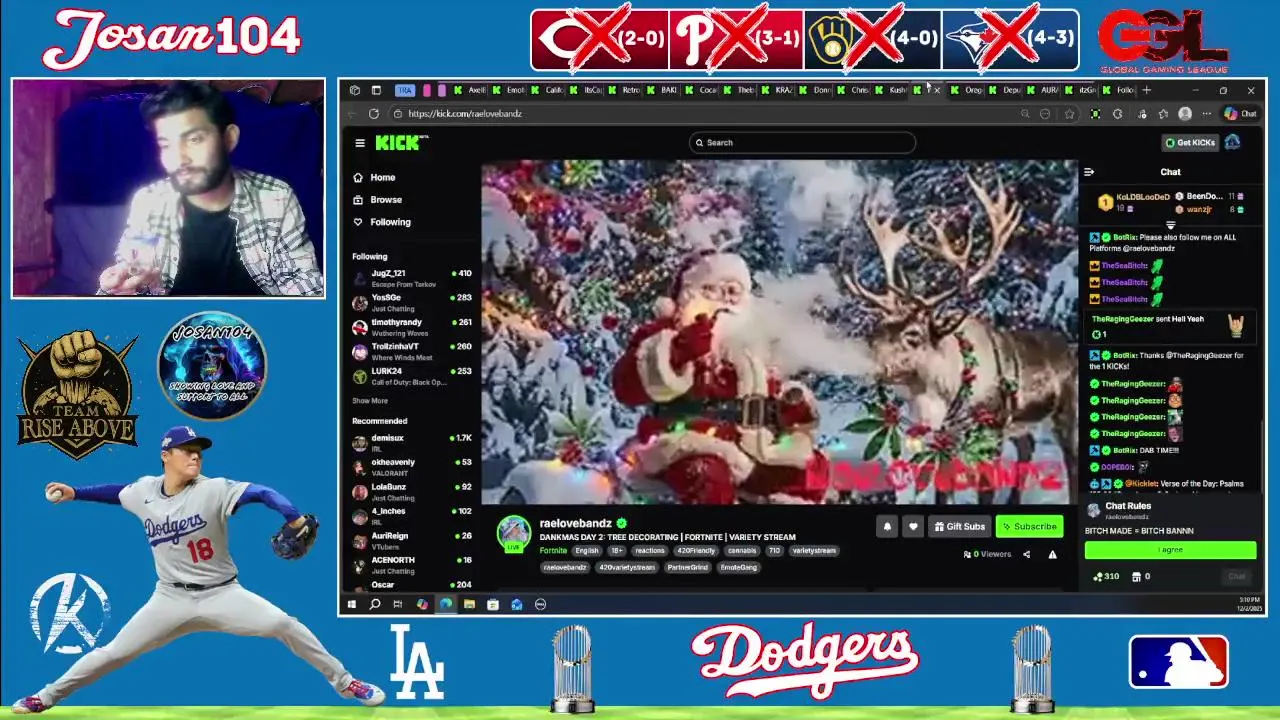Screen dimensions: 1280x720
Task: Click I agree on chat rules
Action: click(x=1170, y=549)
